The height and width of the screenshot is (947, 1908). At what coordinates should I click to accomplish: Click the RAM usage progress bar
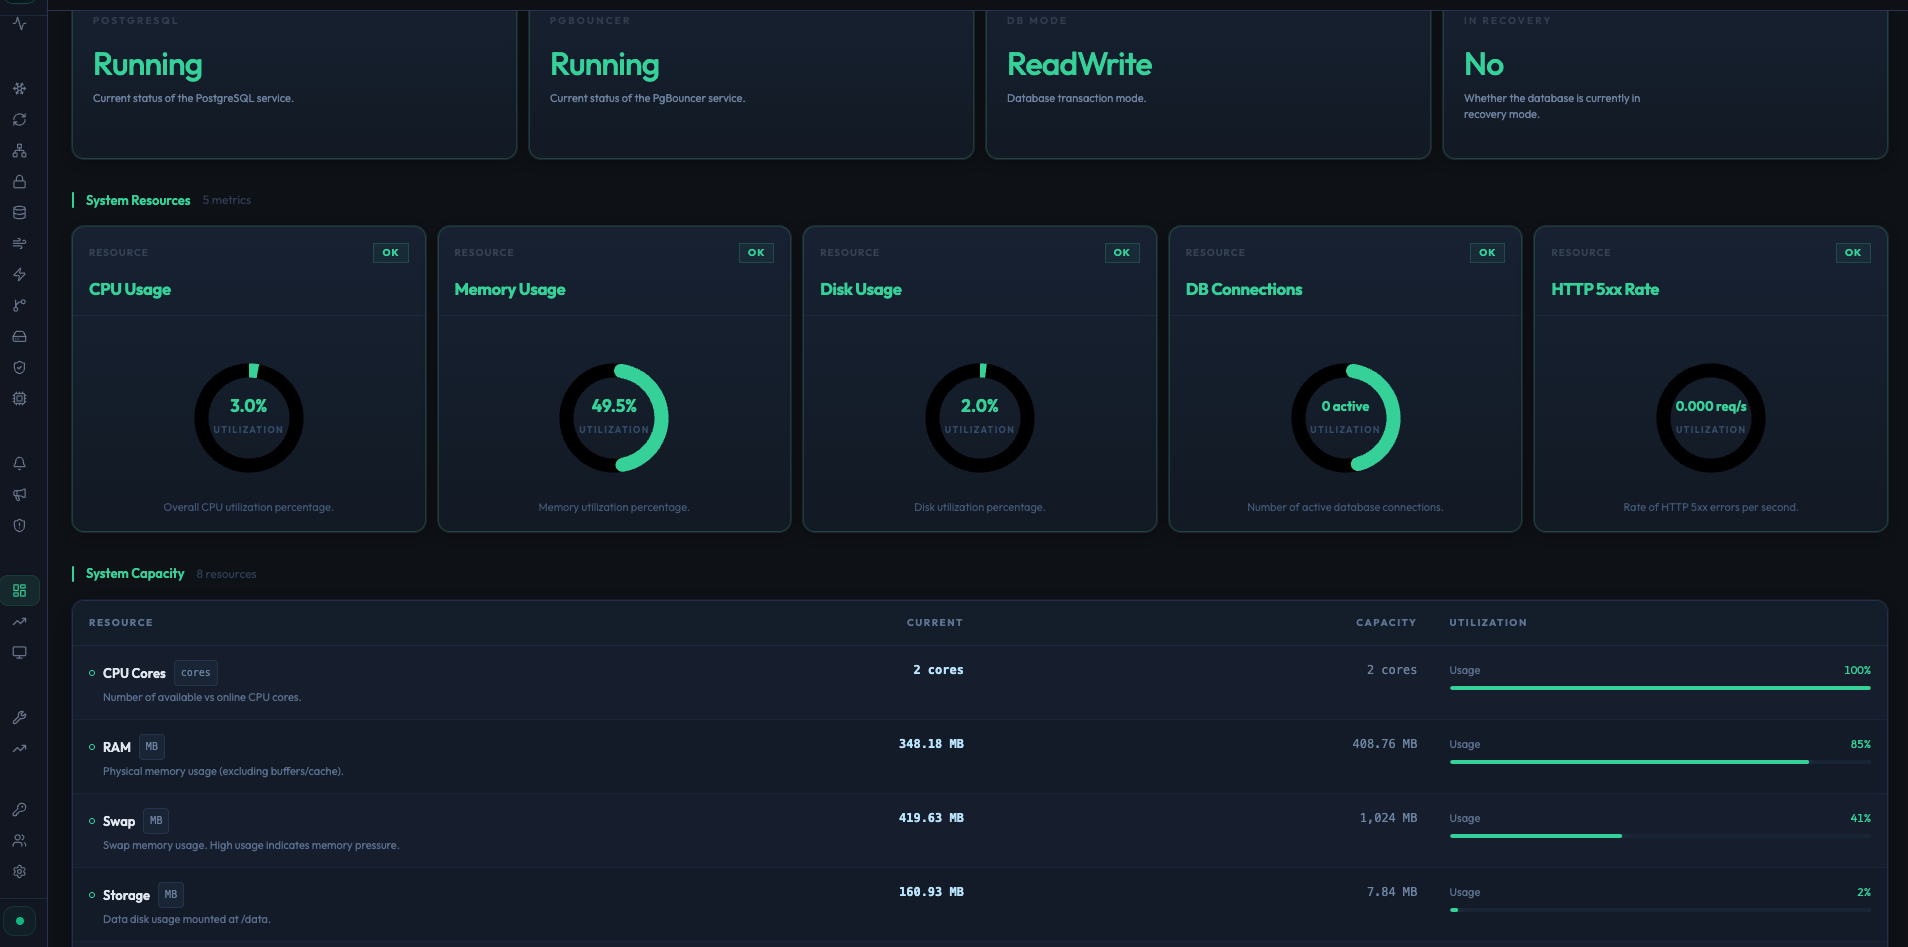click(x=1660, y=762)
